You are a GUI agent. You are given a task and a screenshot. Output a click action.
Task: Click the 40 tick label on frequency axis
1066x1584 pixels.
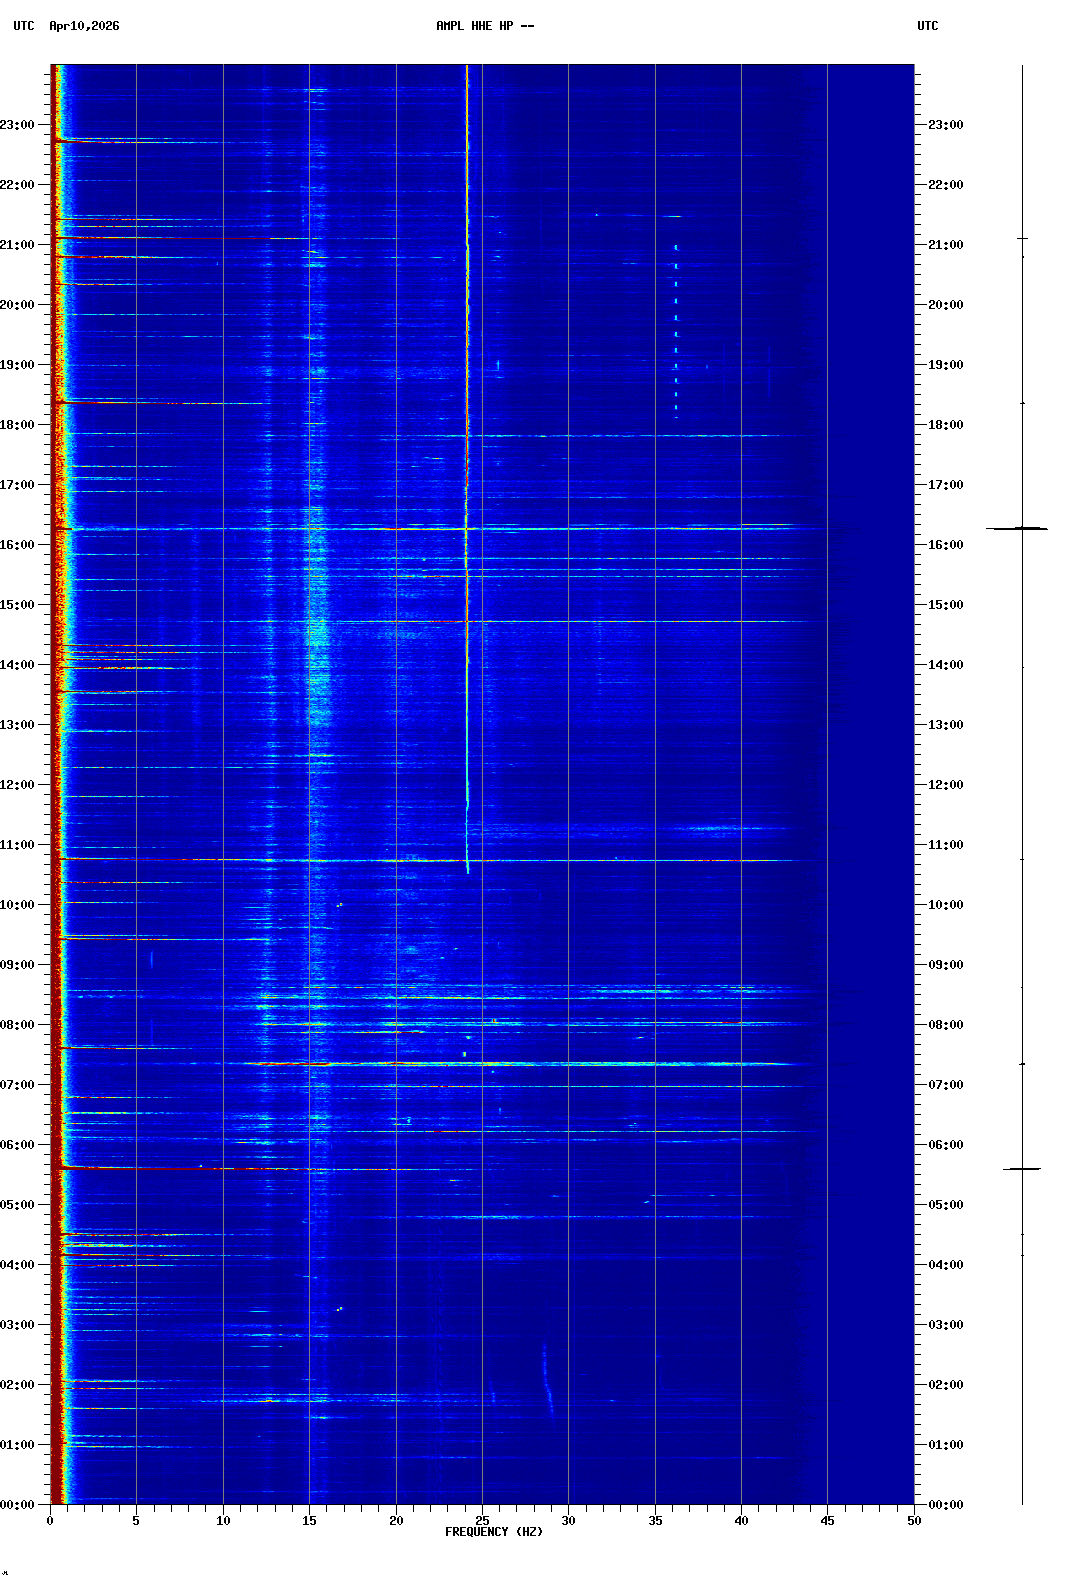tap(741, 1520)
